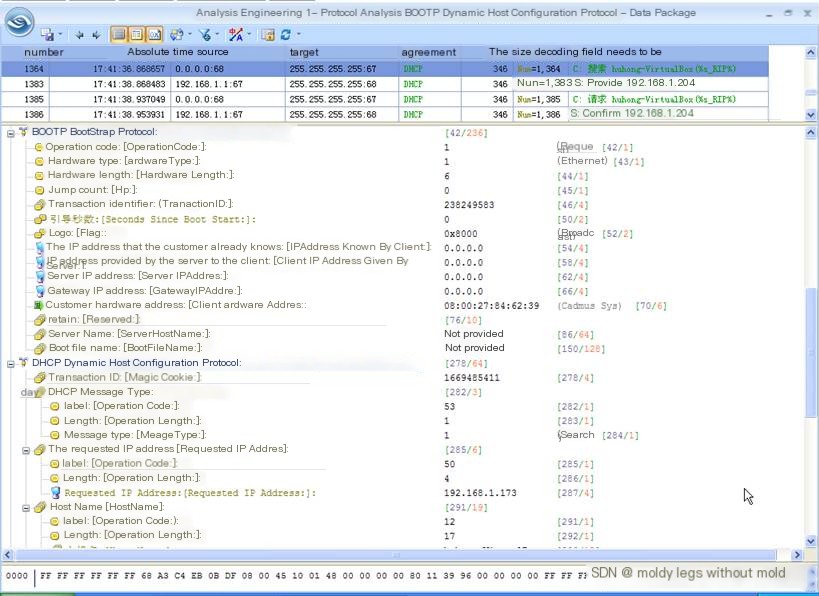The image size is (819, 596).
Task: Toggle the decode tree pane view
Action: coord(136,34)
